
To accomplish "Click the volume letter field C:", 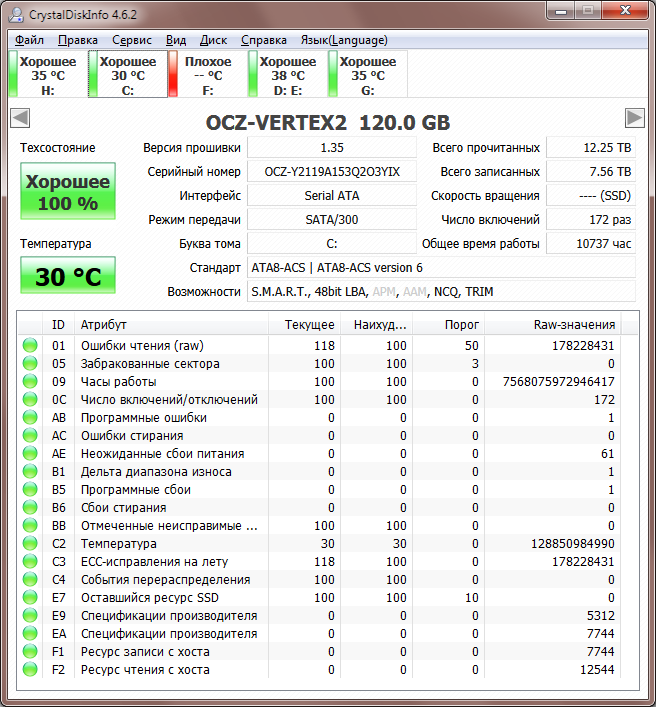I will (332, 243).
